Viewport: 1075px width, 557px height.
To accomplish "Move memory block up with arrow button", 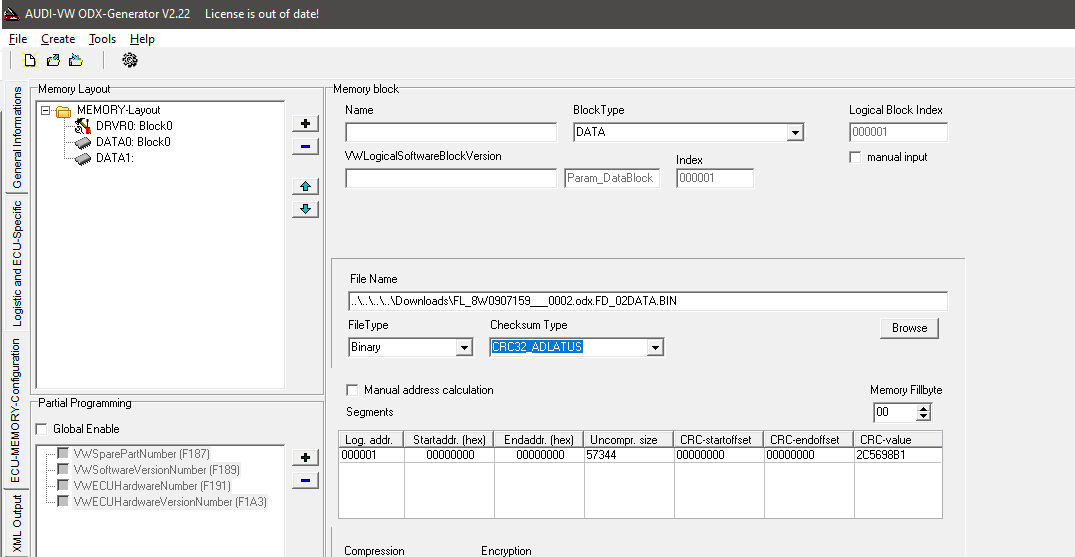I will pyautogui.click(x=305, y=186).
